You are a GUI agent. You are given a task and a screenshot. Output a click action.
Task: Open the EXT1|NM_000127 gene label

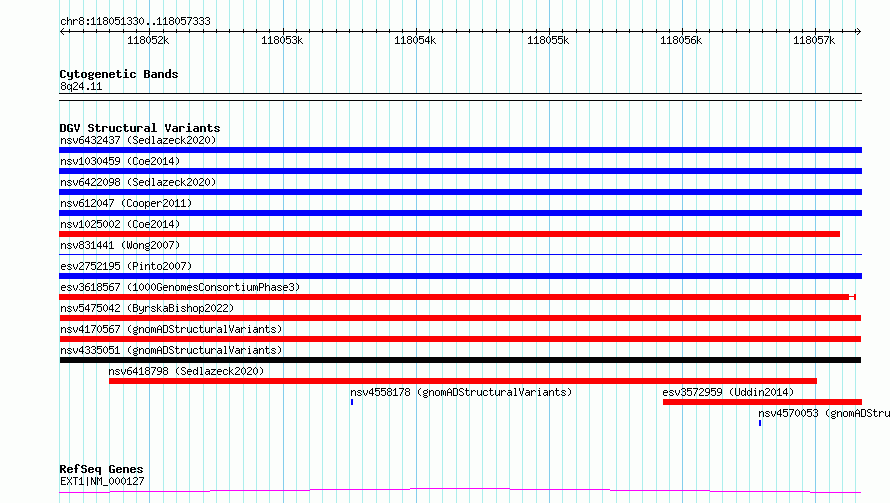point(102,481)
